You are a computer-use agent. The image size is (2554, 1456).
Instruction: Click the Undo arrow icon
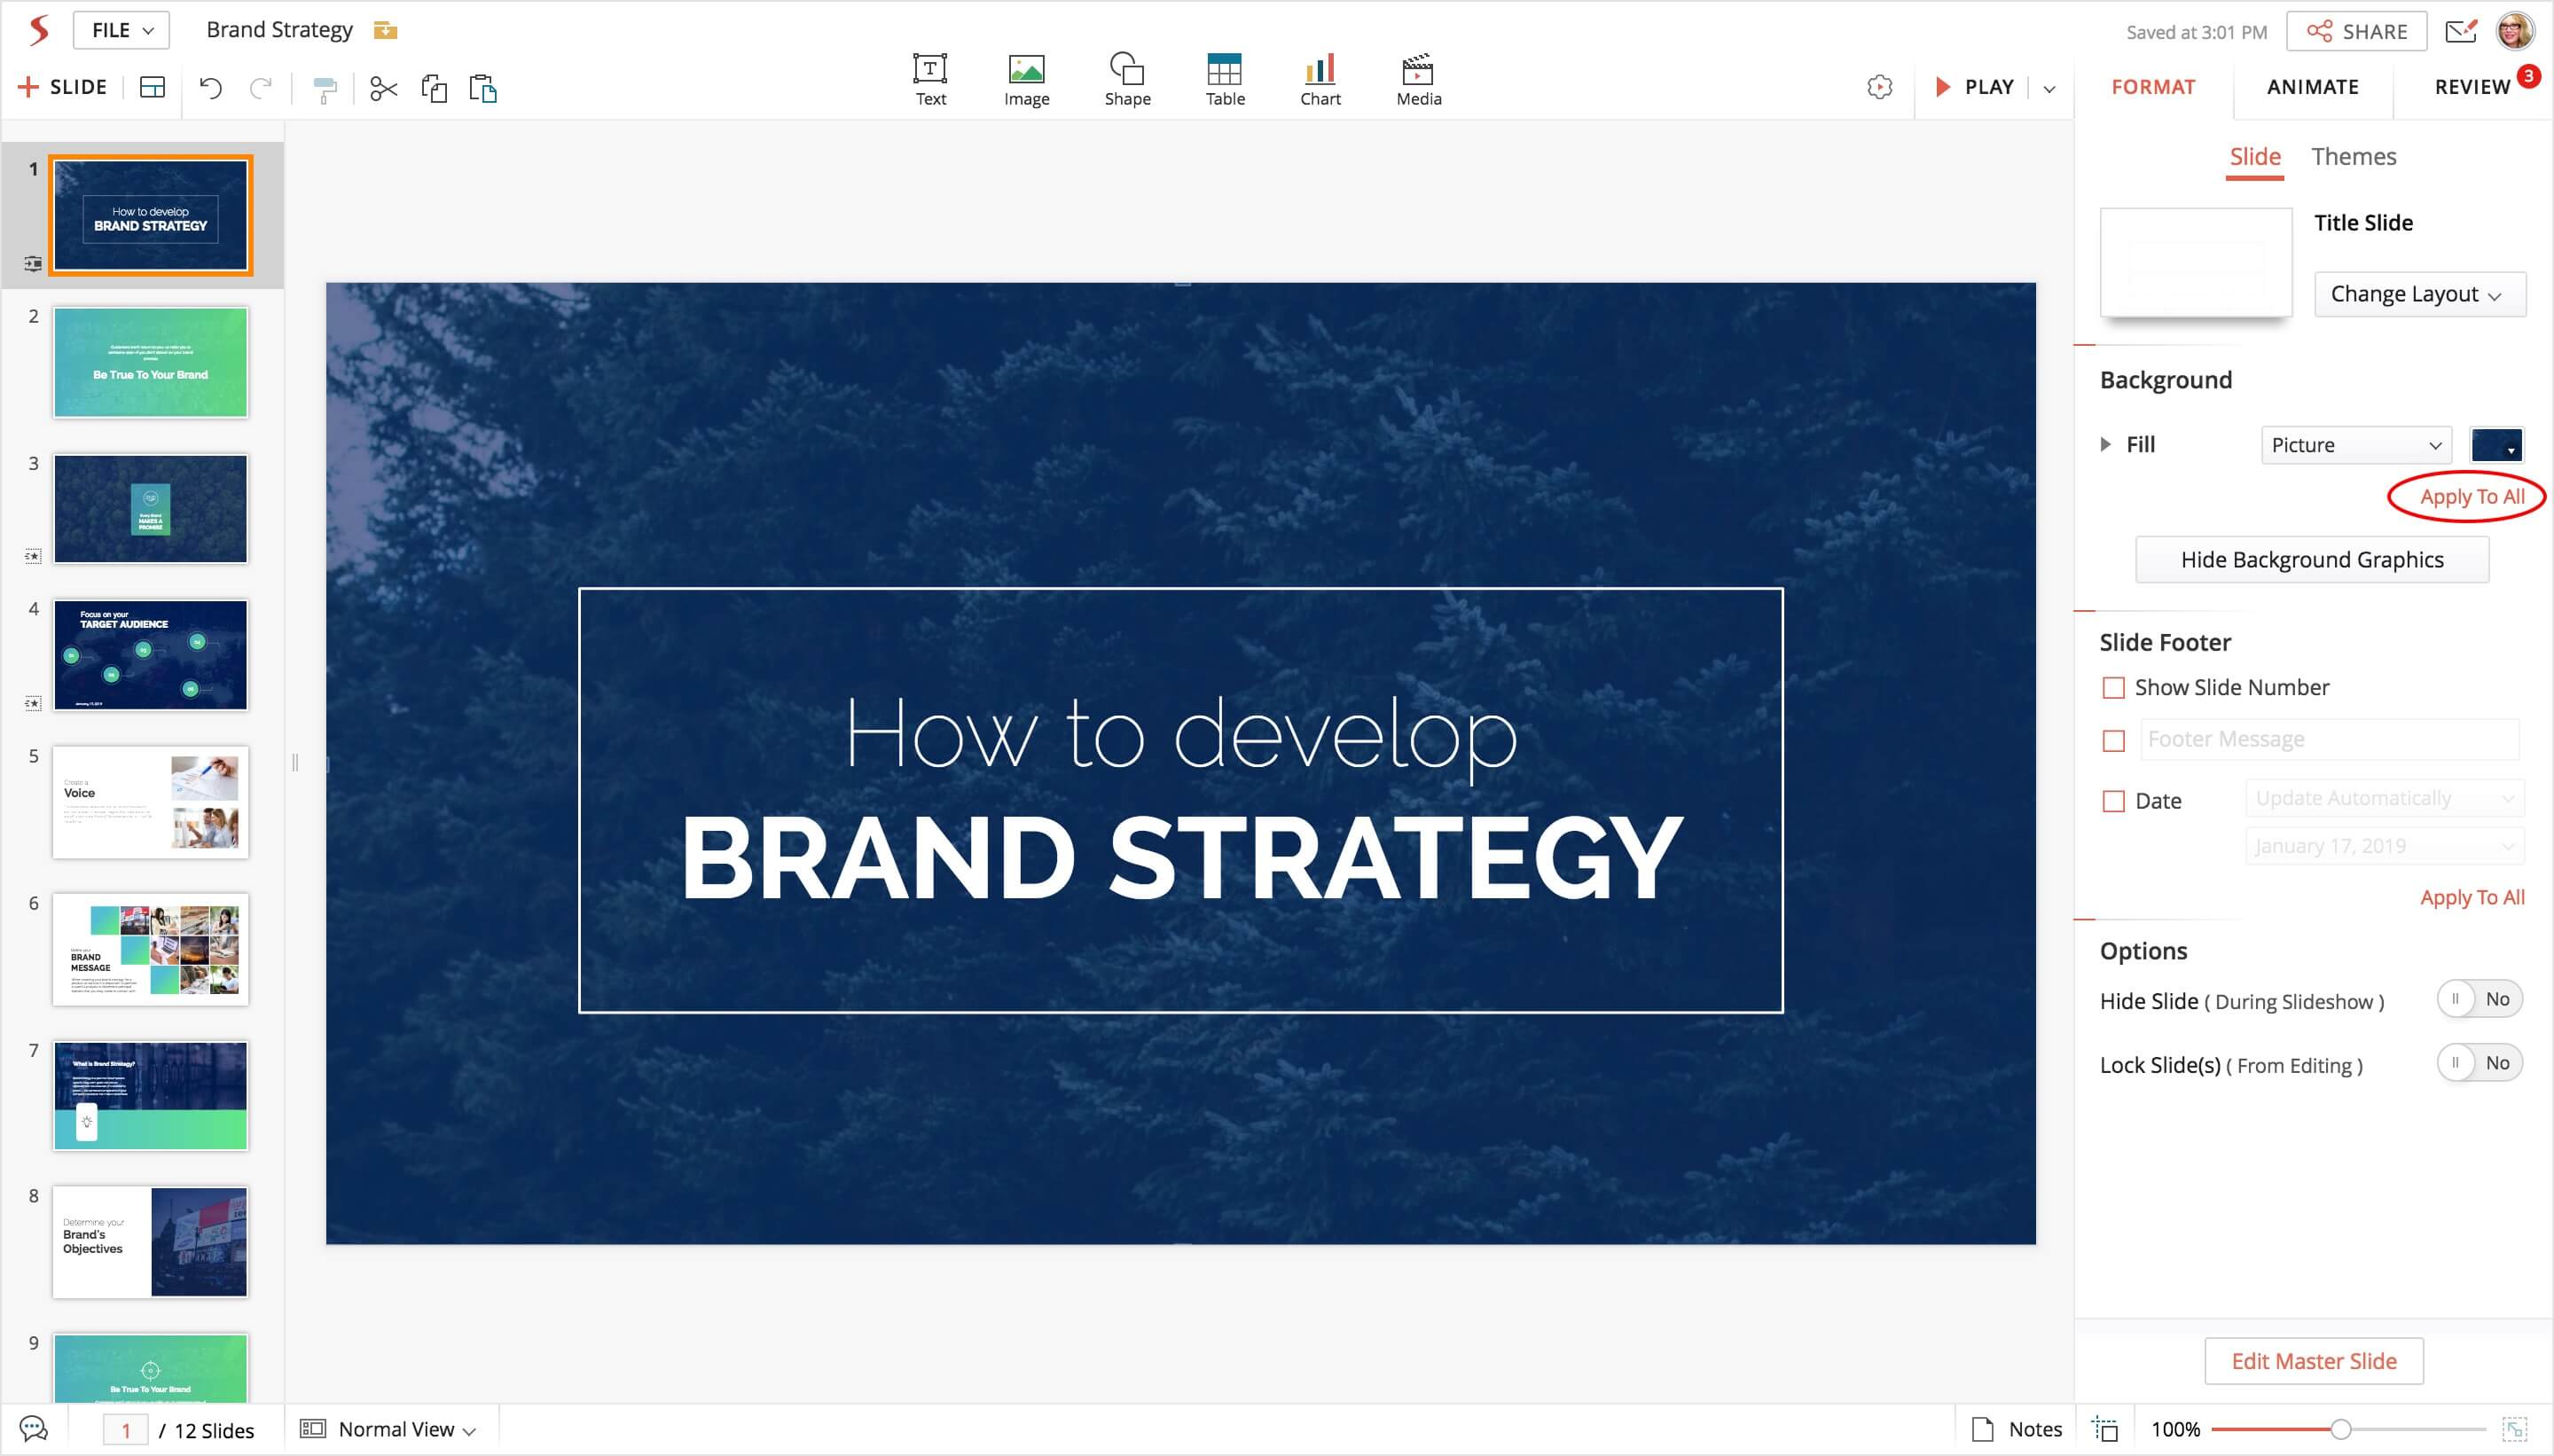coord(210,88)
